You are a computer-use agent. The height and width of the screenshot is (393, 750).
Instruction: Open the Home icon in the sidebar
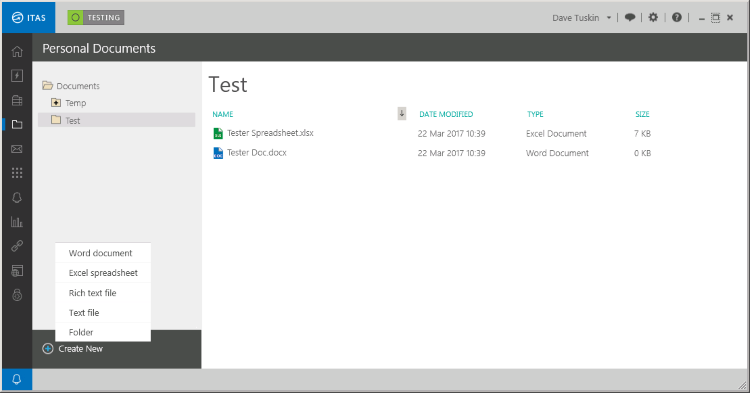(x=17, y=51)
